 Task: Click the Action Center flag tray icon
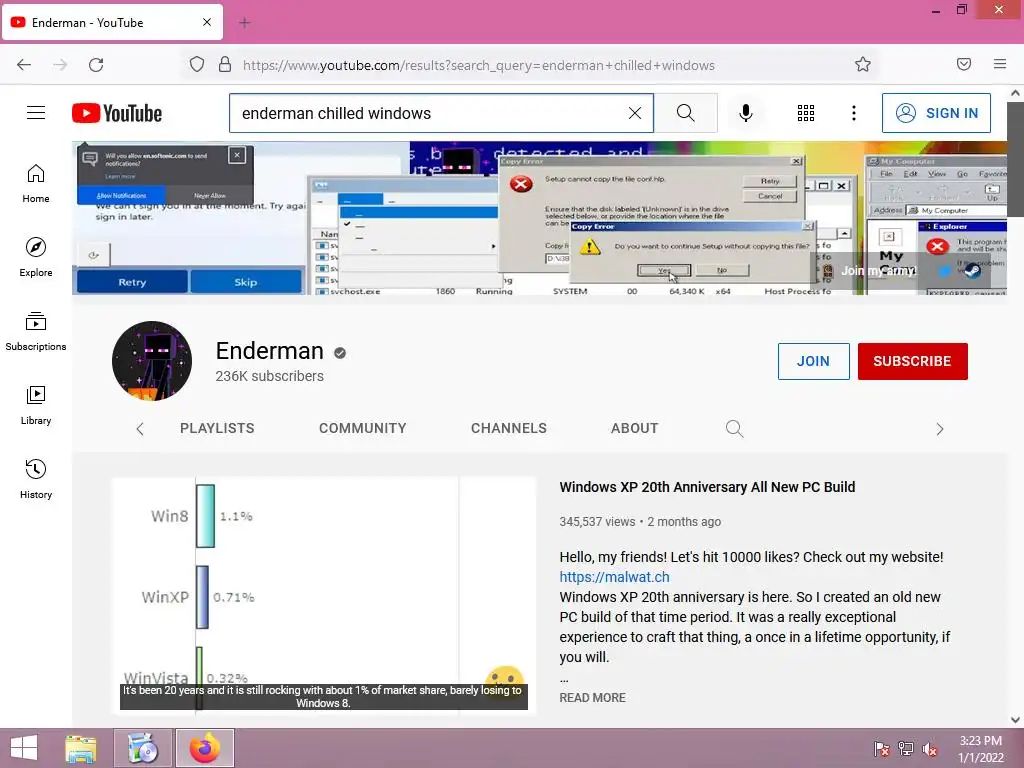pos(882,748)
